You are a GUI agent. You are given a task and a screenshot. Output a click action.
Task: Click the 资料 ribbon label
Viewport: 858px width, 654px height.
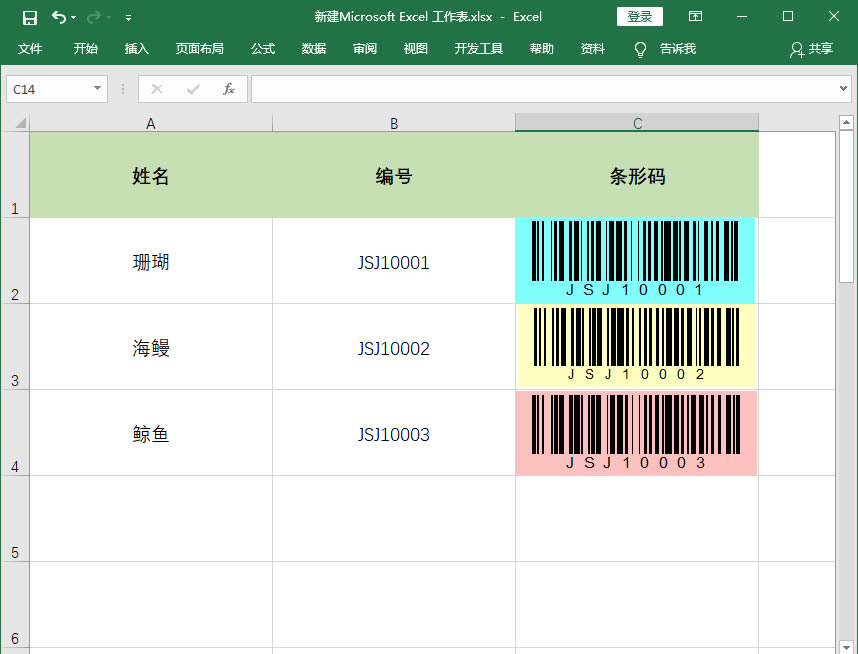(592, 48)
